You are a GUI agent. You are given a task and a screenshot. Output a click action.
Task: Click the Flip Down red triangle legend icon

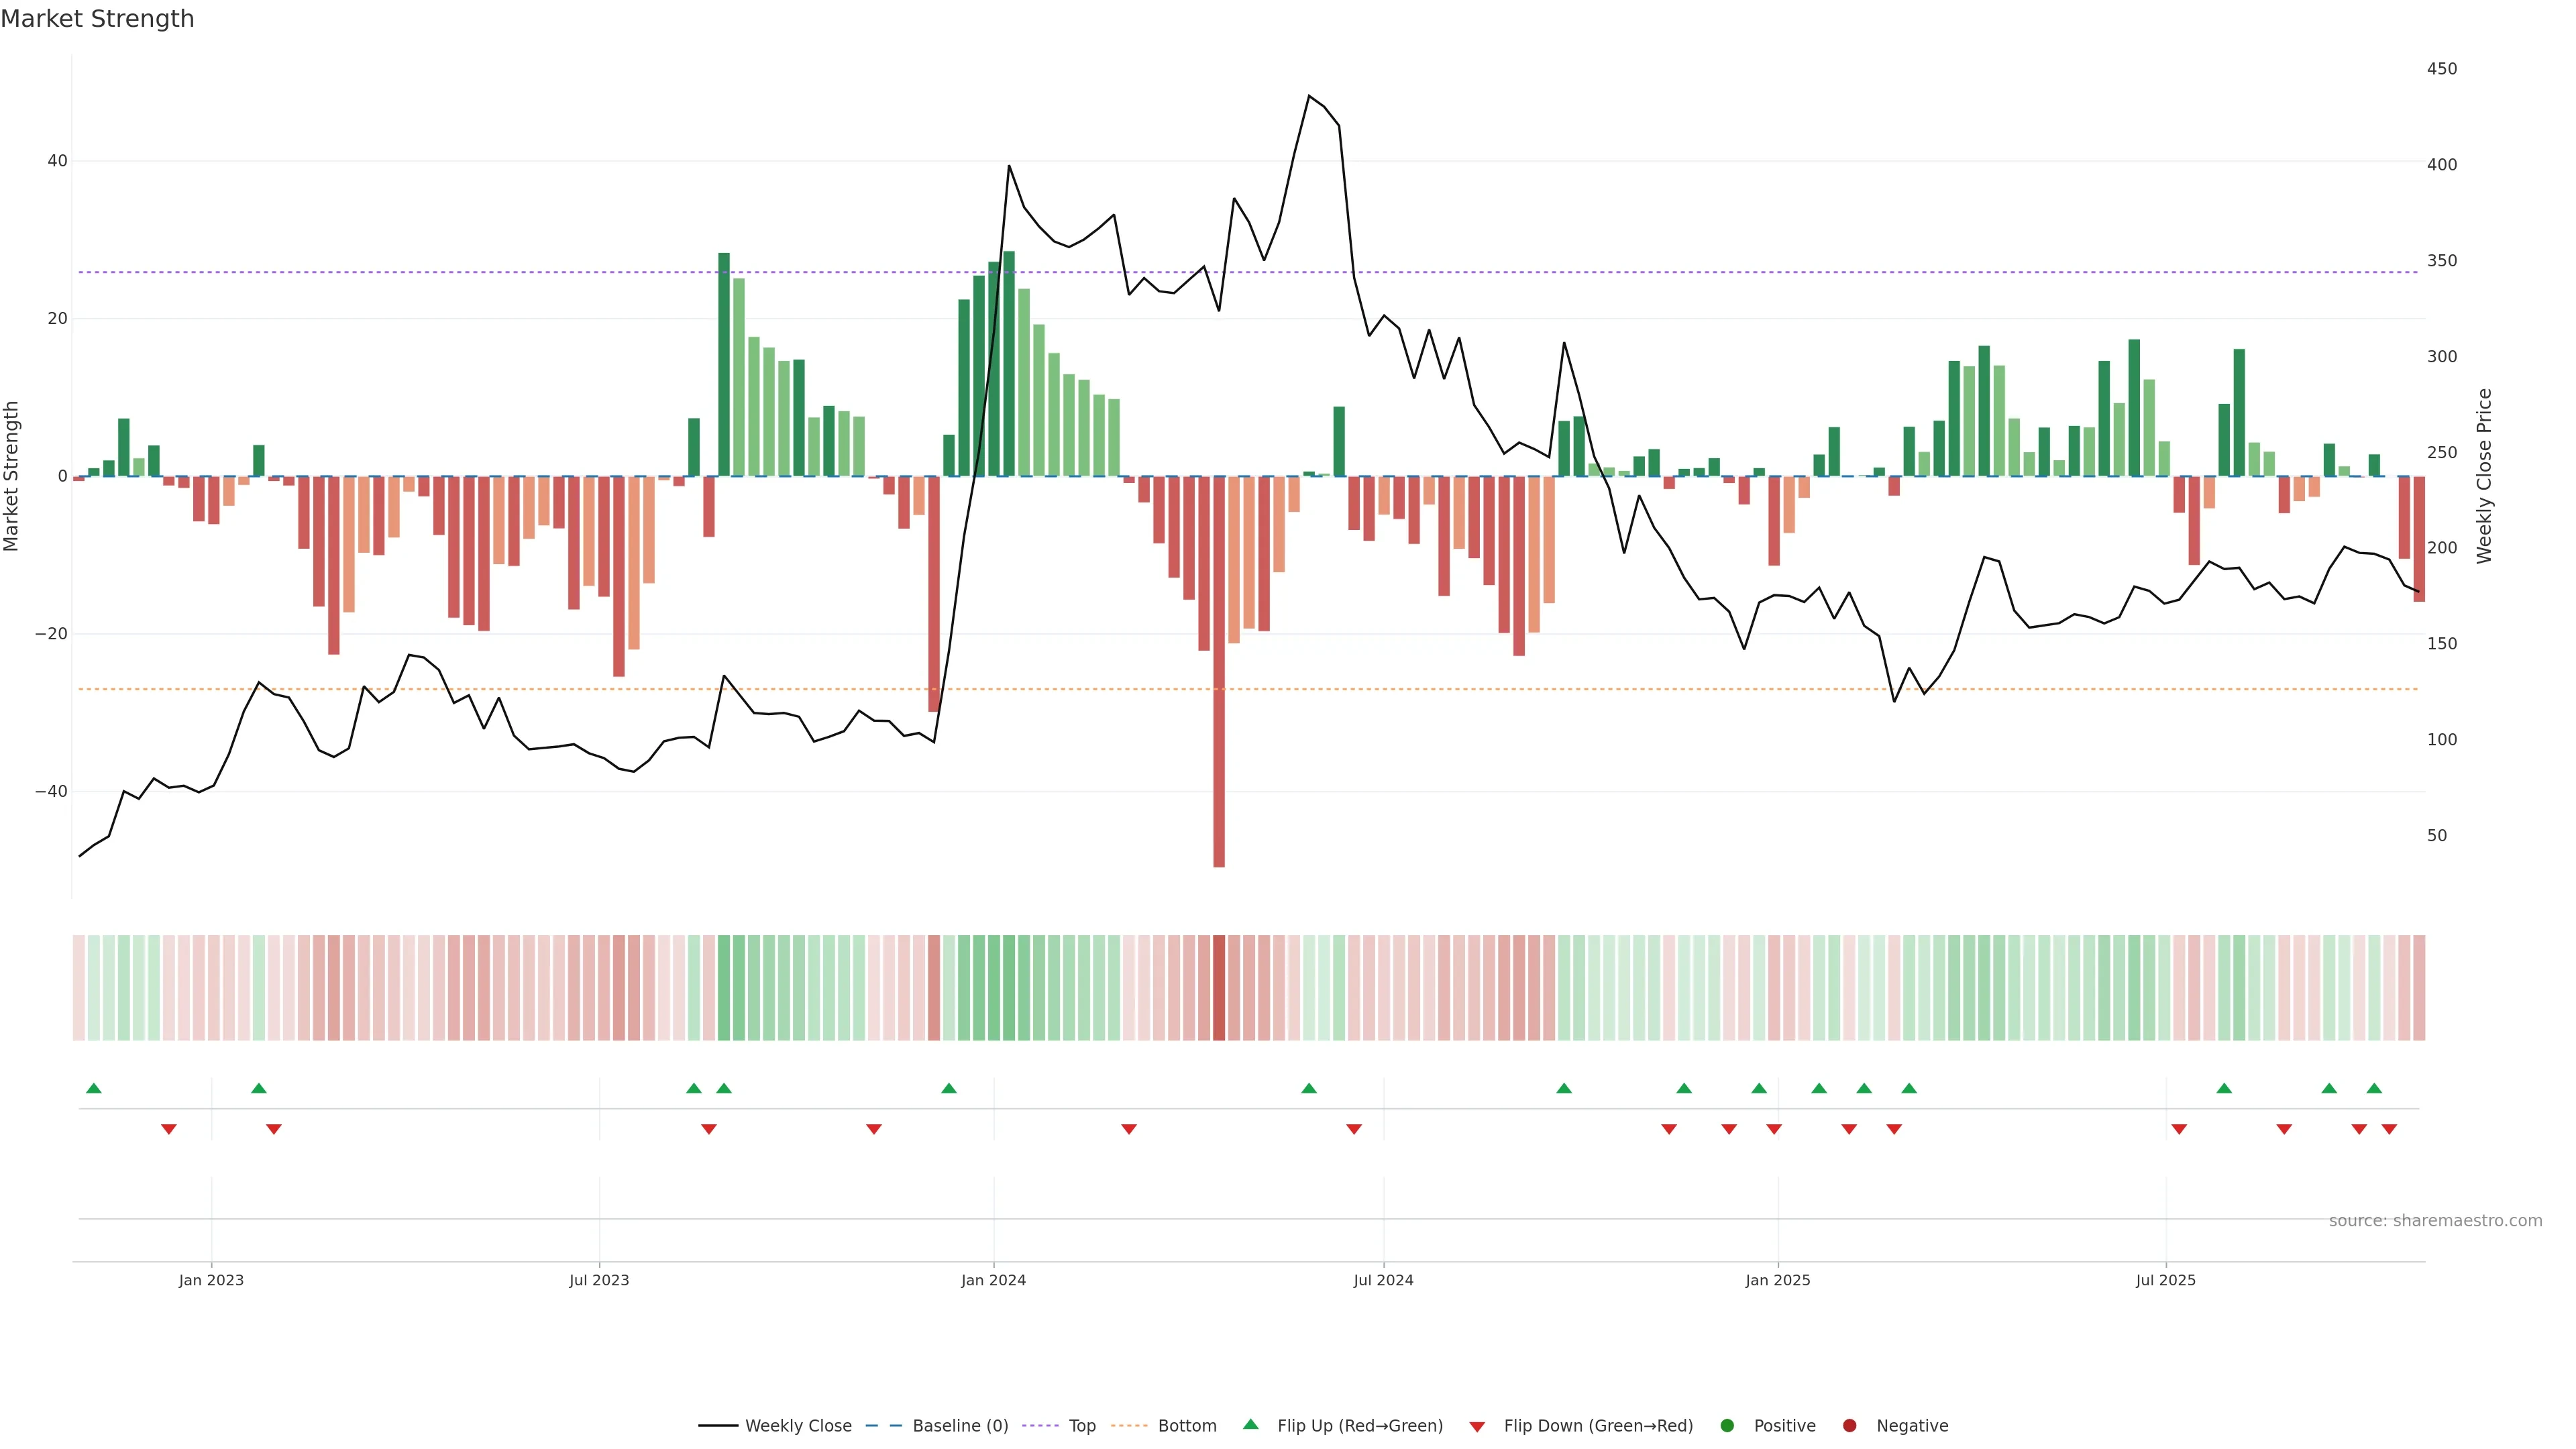pyautogui.click(x=1477, y=1426)
